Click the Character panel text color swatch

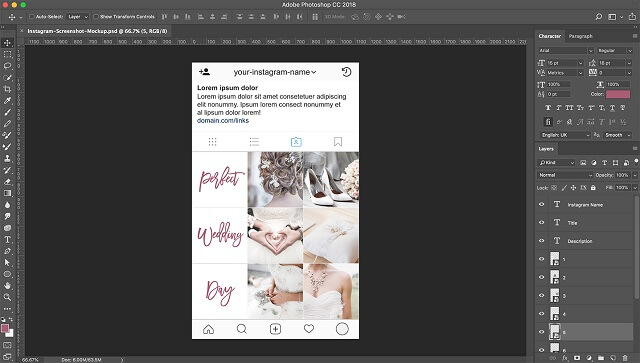coord(618,94)
